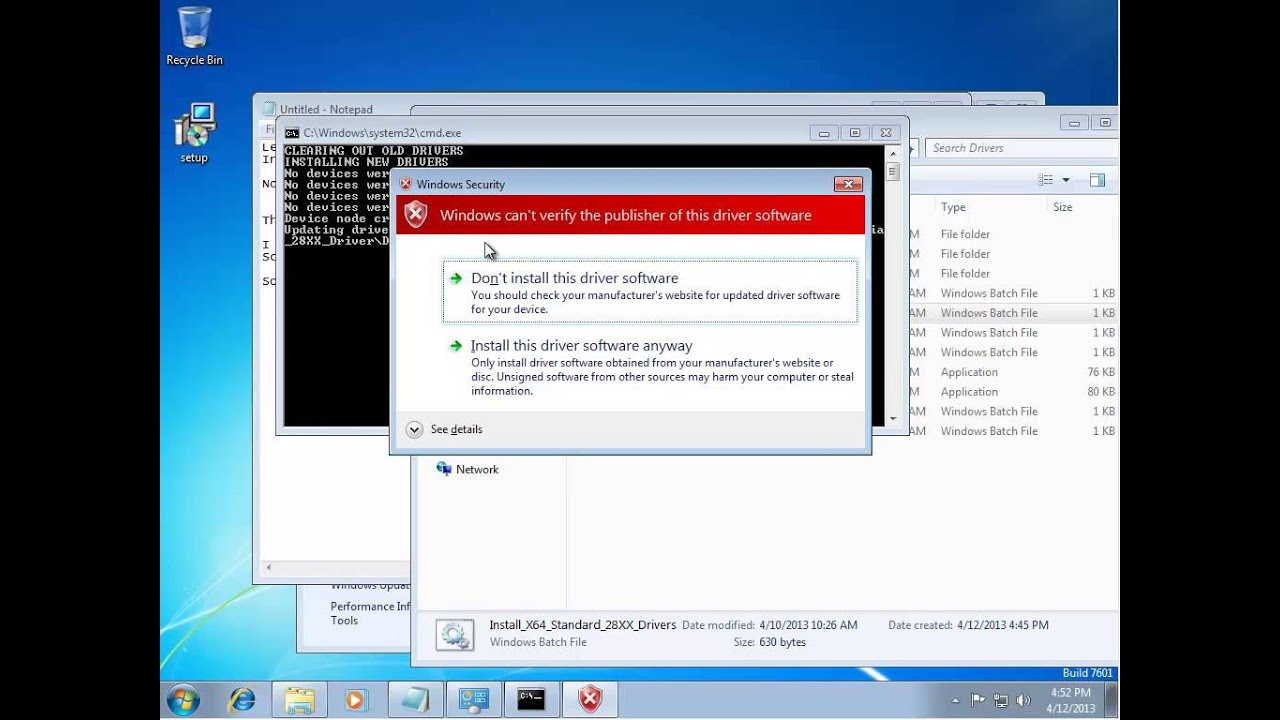The height and width of the screenshot is (720, 1280).
Task: Click the cmd.exe scrollbar down arrow
Action: pyautogui.click(x=892, y=419)
